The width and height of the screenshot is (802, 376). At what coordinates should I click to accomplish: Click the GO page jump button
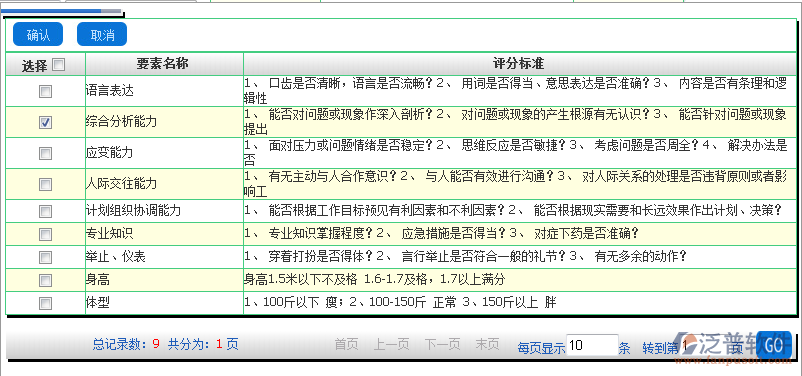coord(774,345)
